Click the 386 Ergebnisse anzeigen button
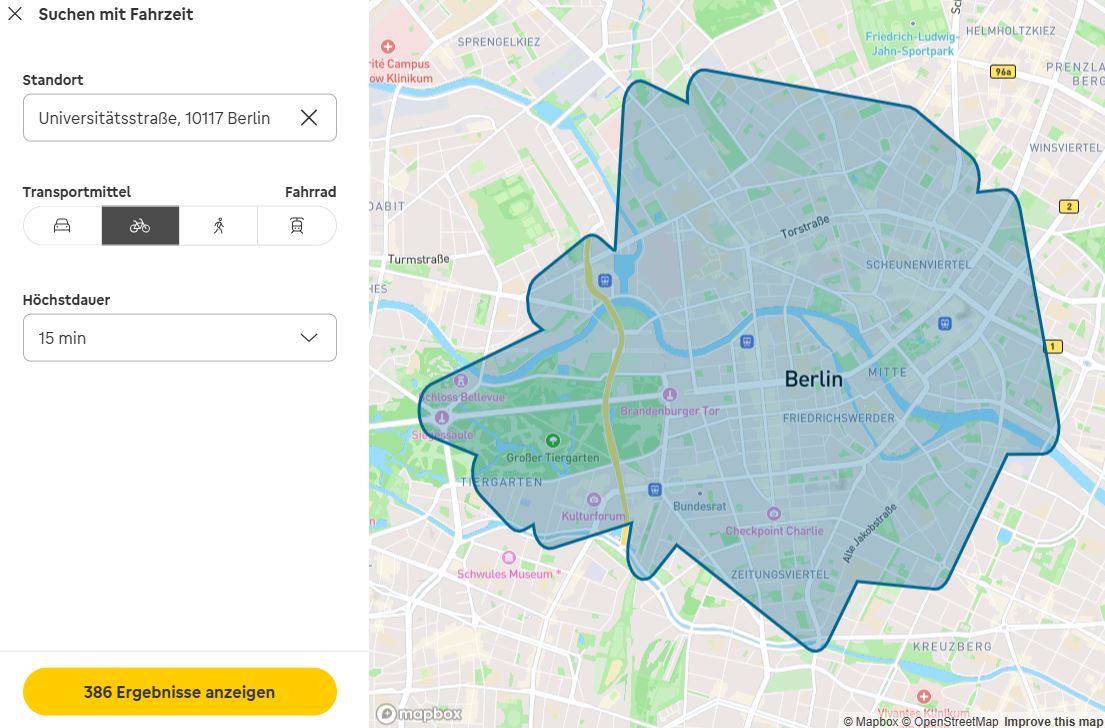Screen dimensions: 1105x728 click(x=179, y=692)
